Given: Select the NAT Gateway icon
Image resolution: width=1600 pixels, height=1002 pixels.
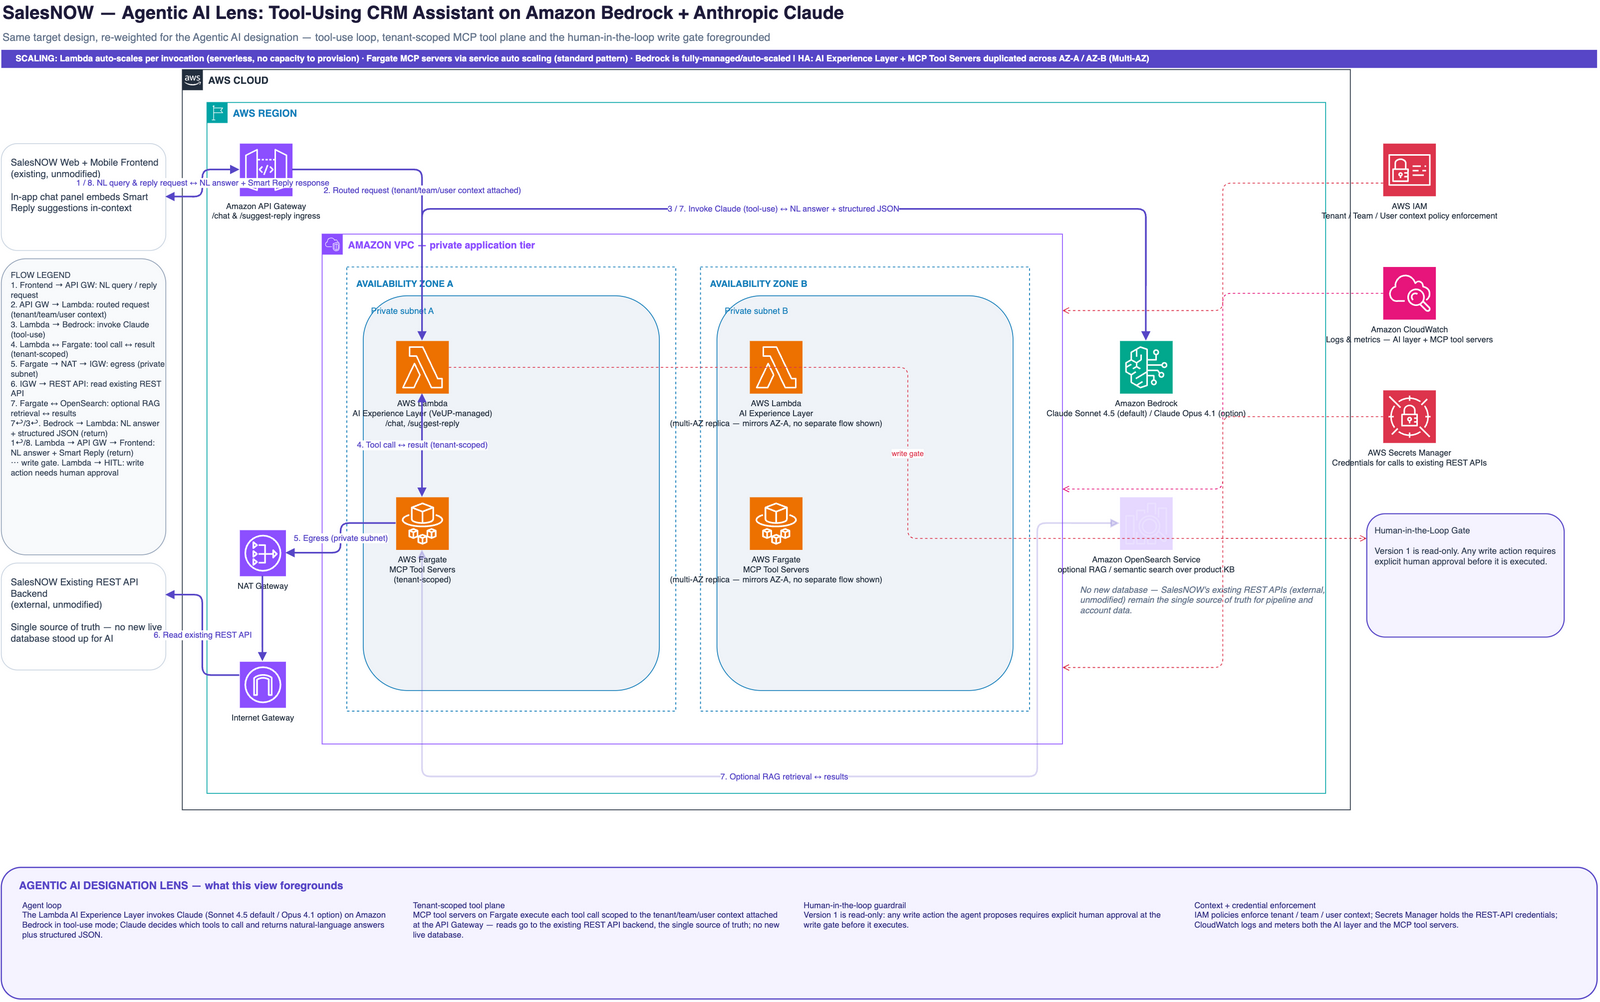Looking at the screenshot, I should pos(263,553).
